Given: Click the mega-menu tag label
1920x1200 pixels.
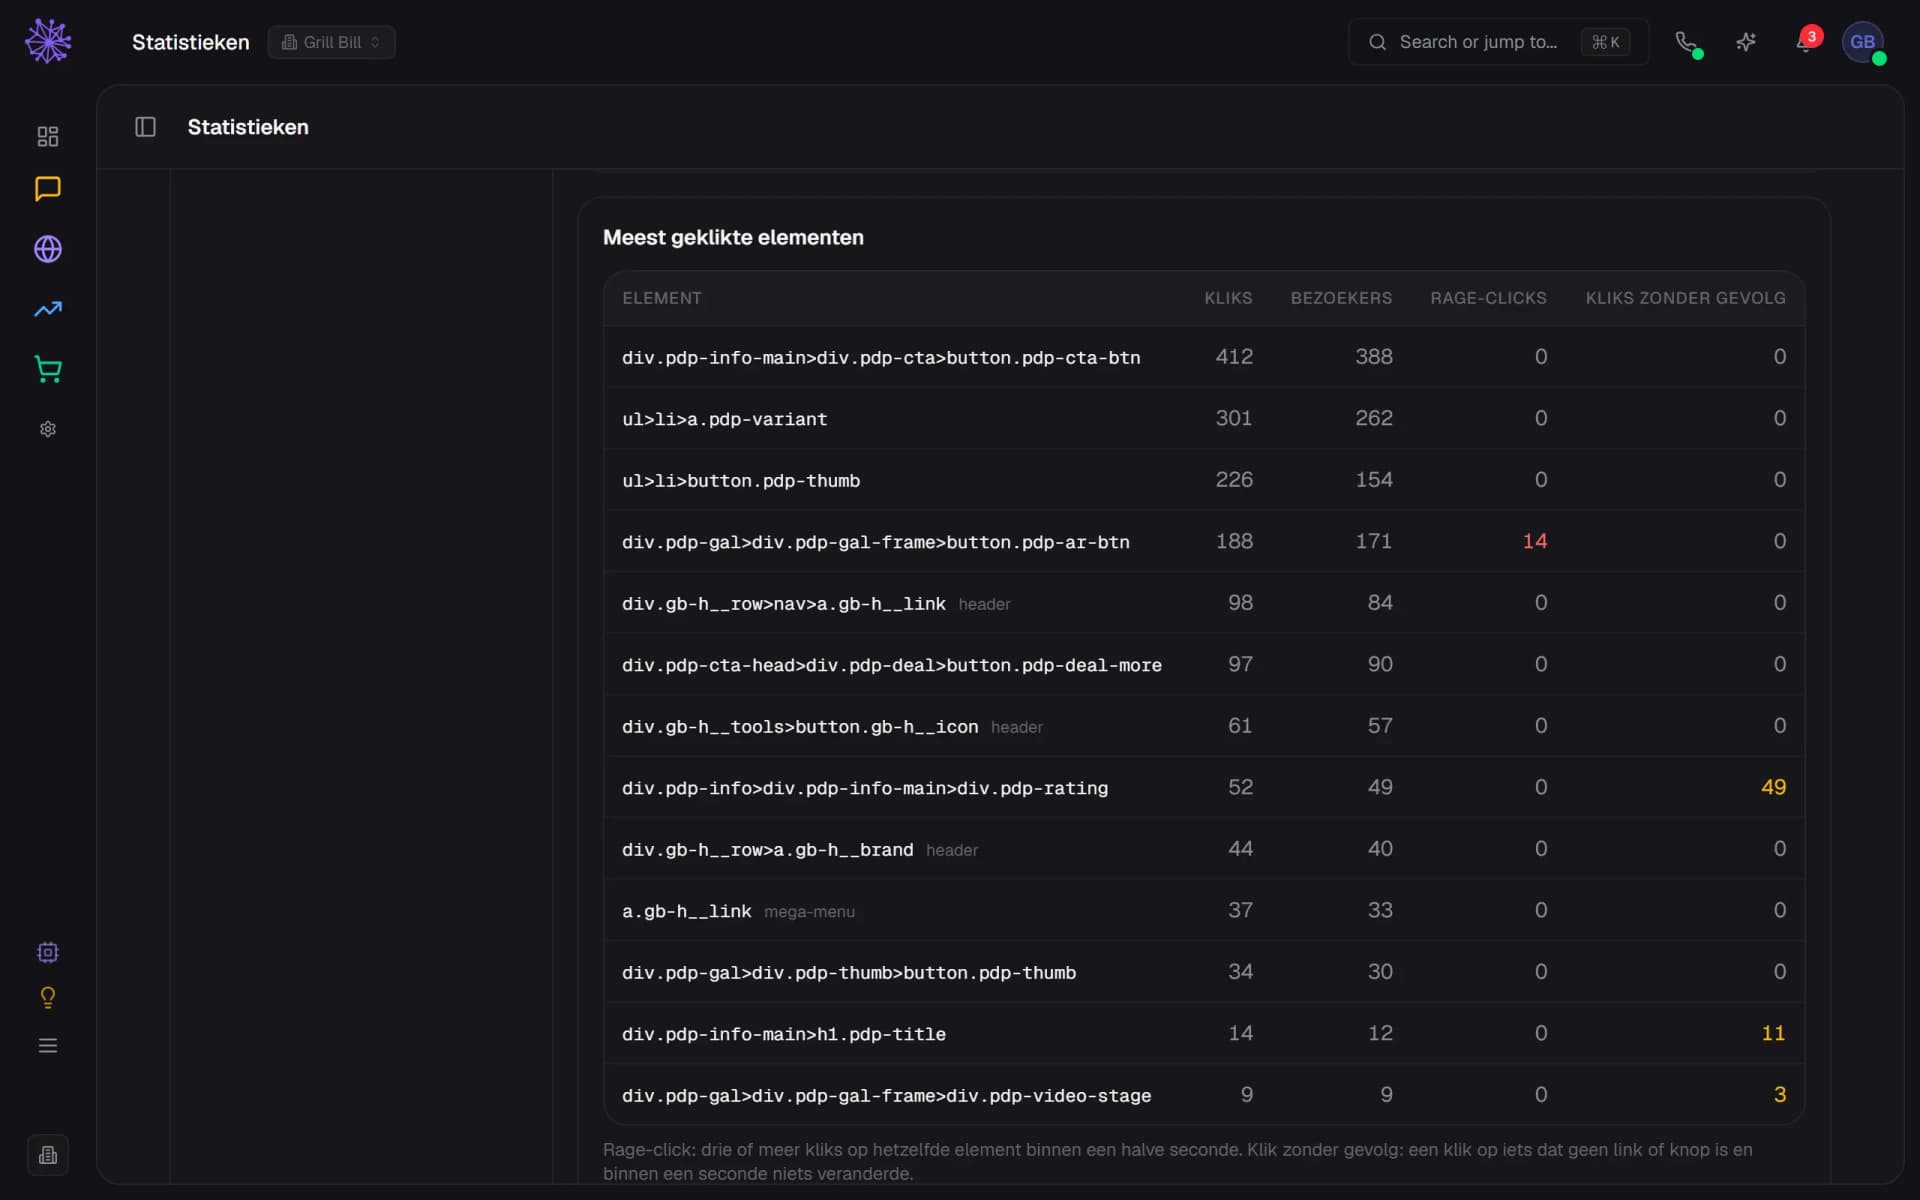Looking at the screenshot, I should coord(809,912).
